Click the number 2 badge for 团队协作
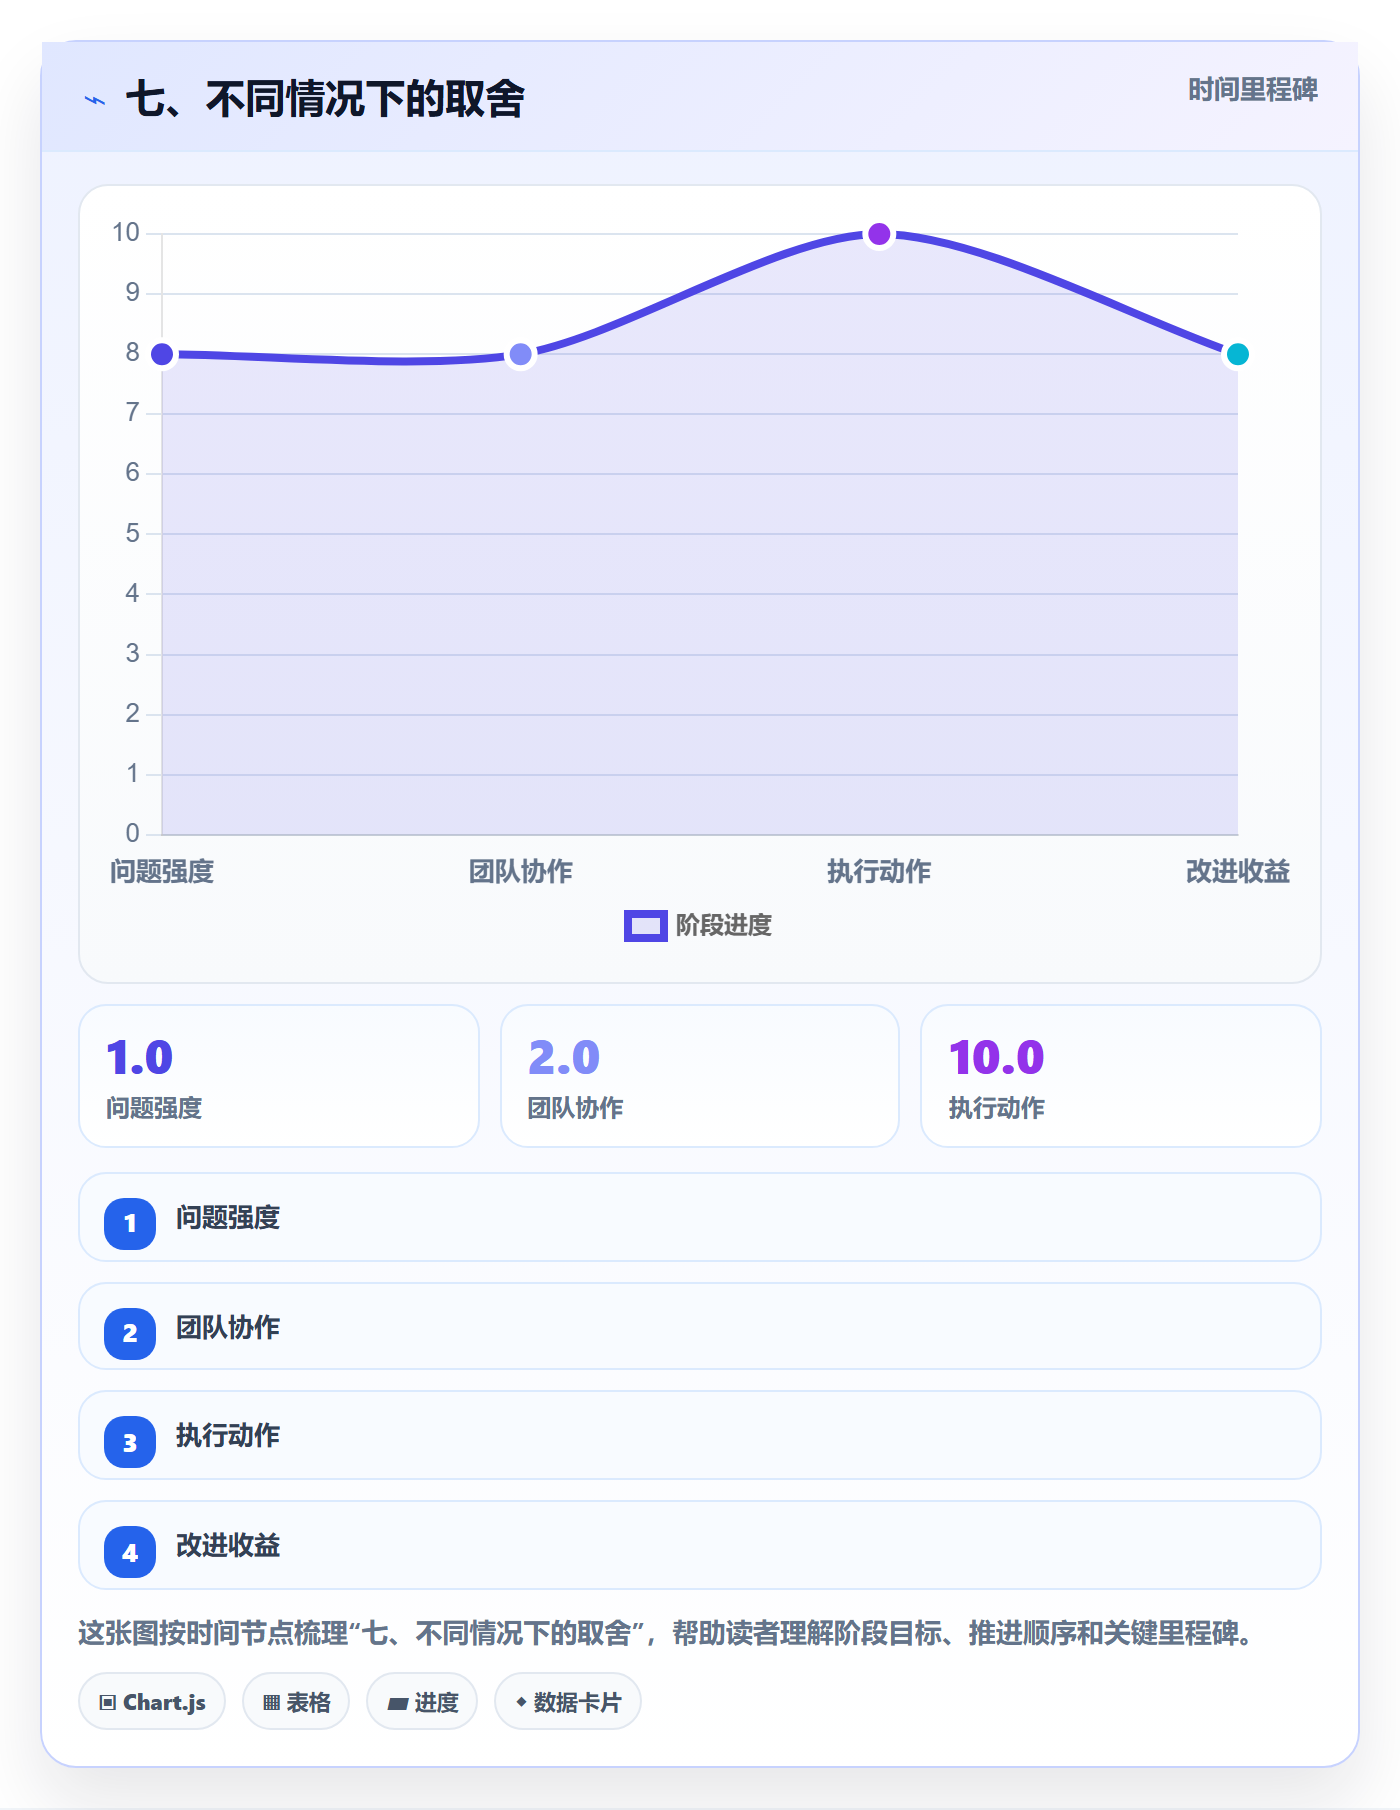Viewport: 1400px width, 1810px height. (x=130, y=1333)
